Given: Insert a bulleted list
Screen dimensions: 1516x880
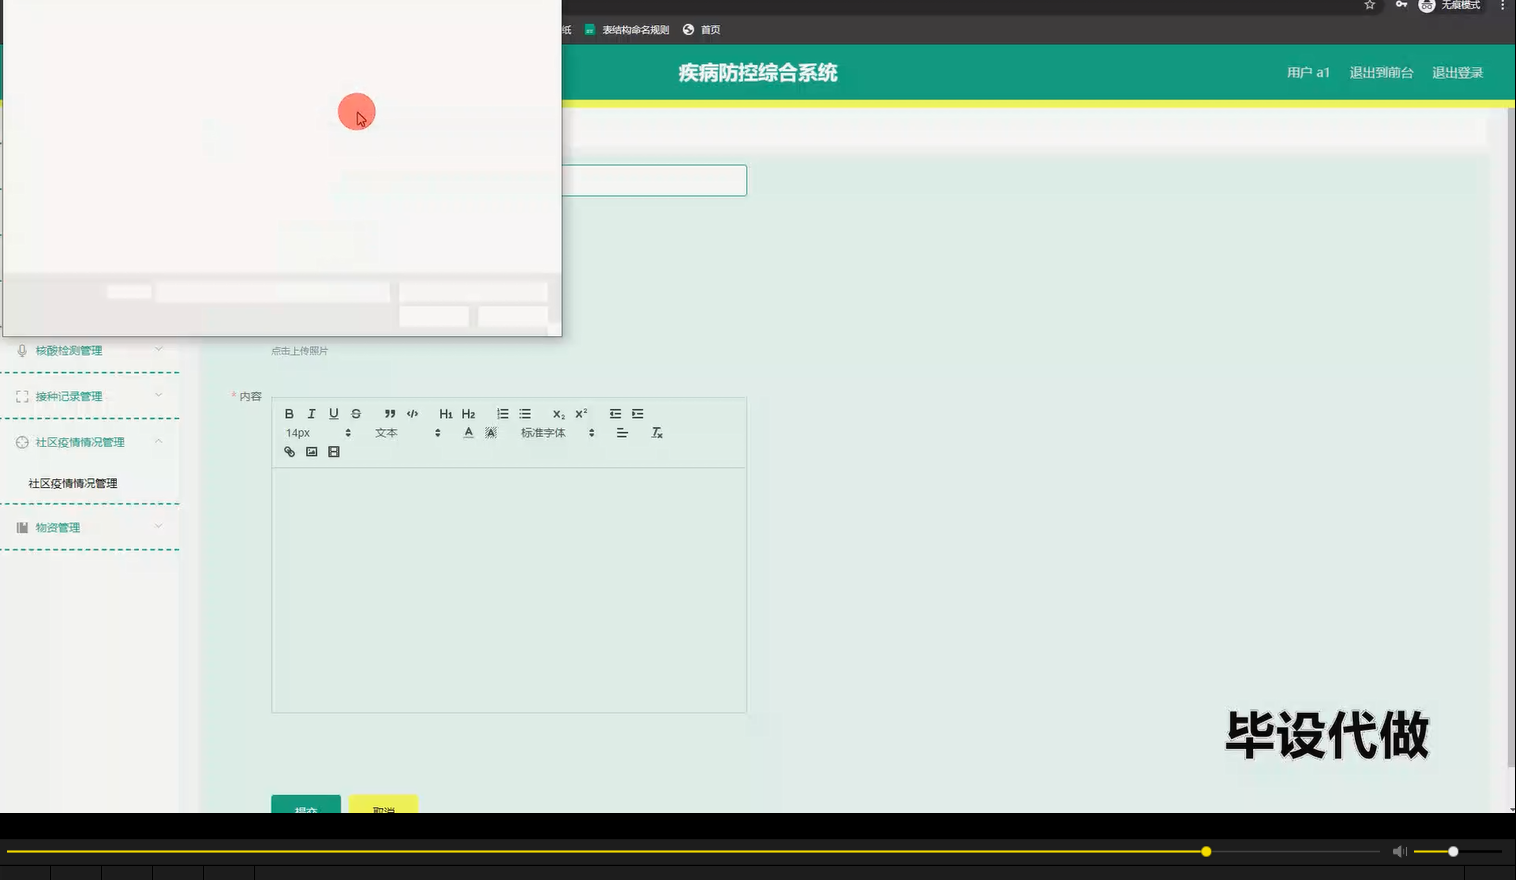Looking at the screenshot, I should coord(525,414).
